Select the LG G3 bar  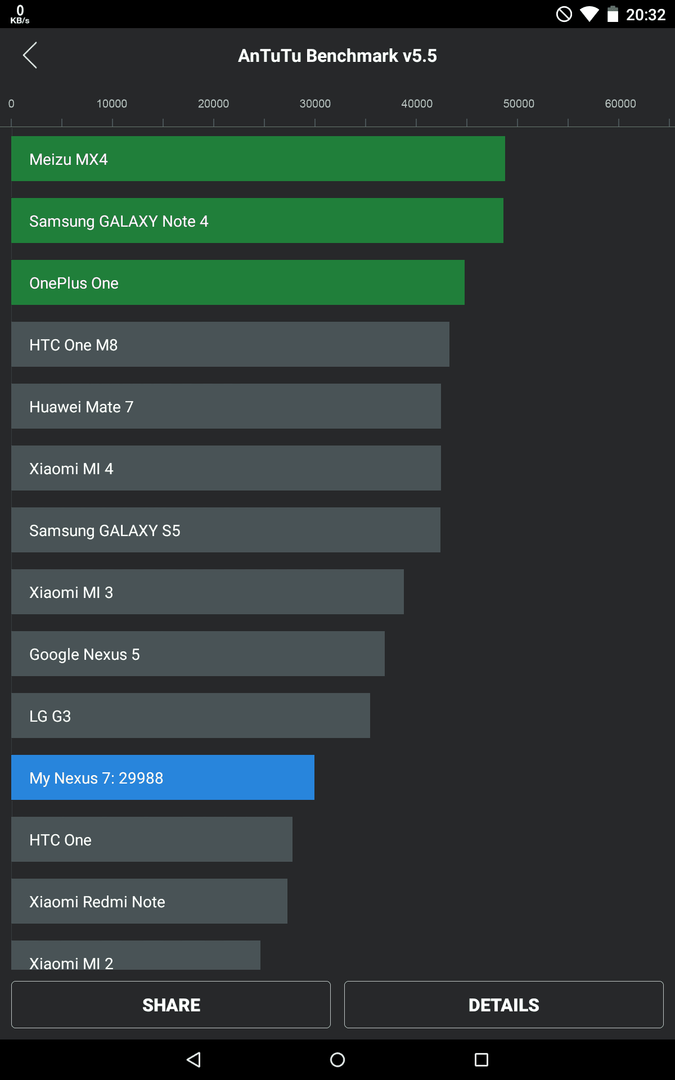tap(191, 716)
